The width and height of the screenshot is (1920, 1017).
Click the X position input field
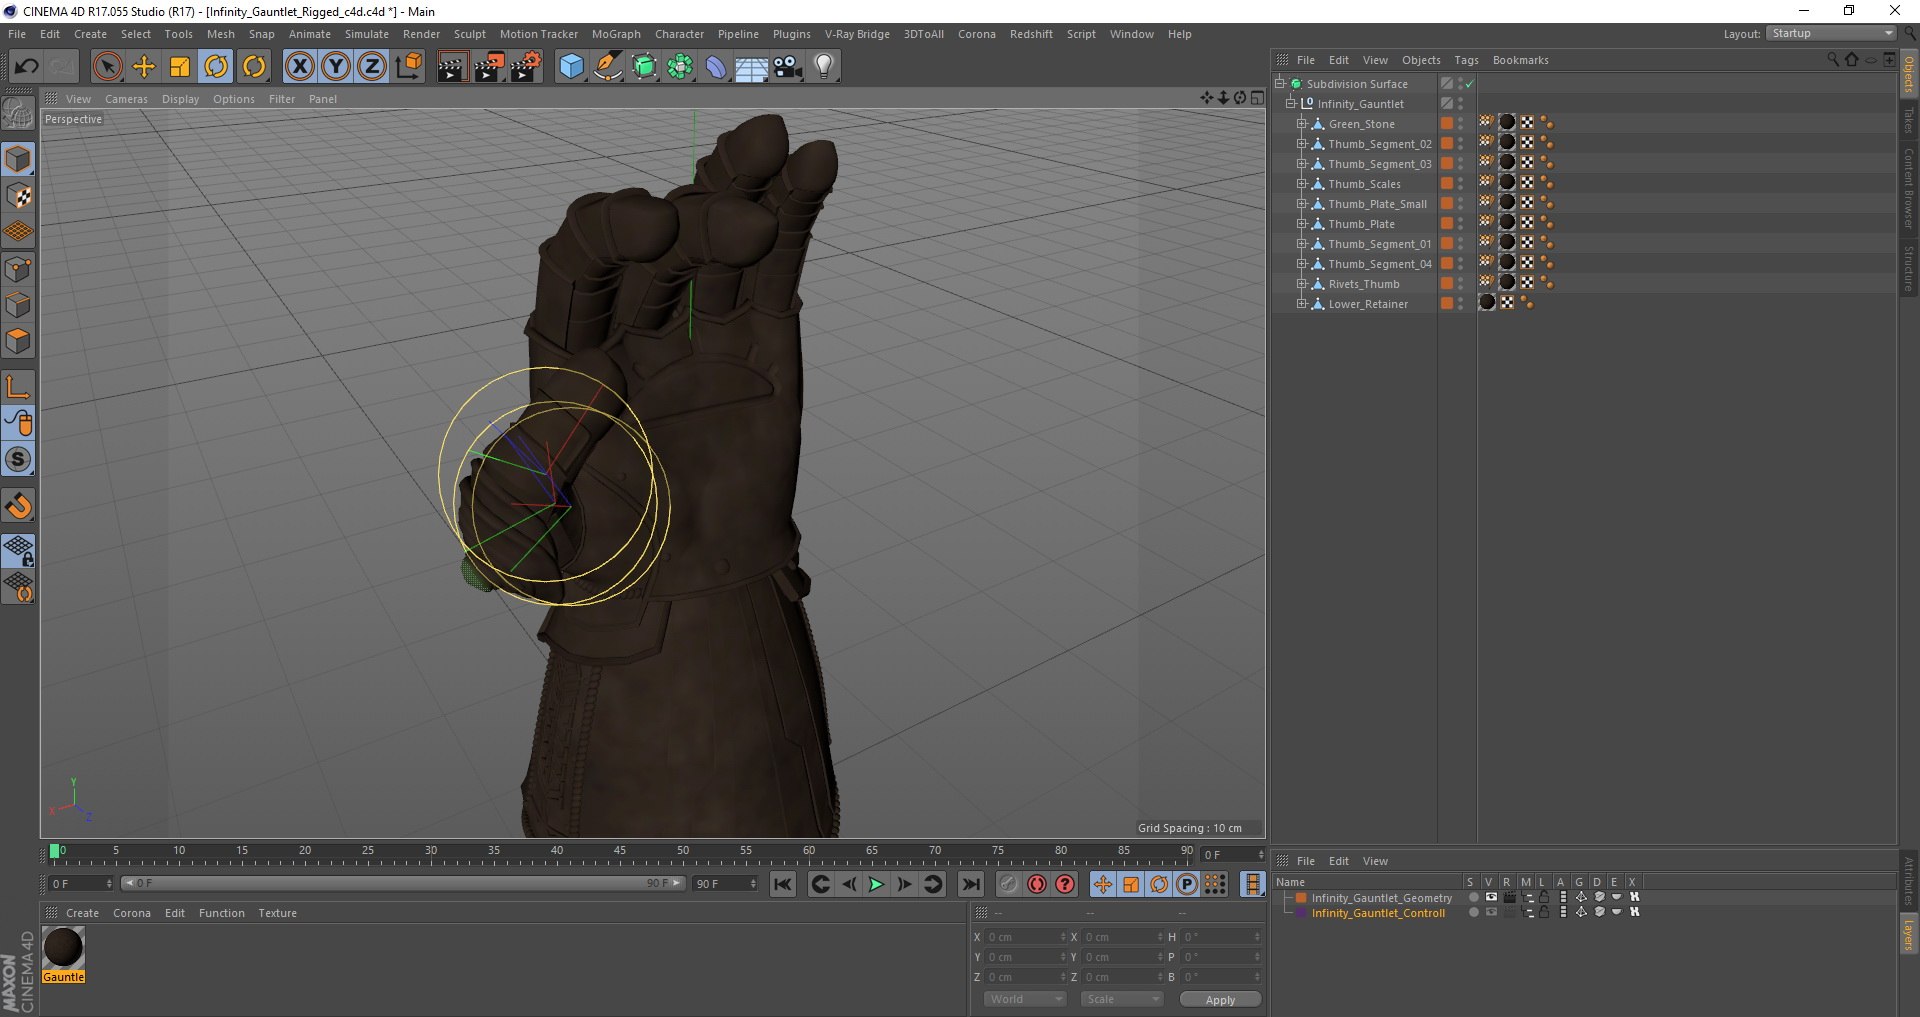tap(1024, 937)
